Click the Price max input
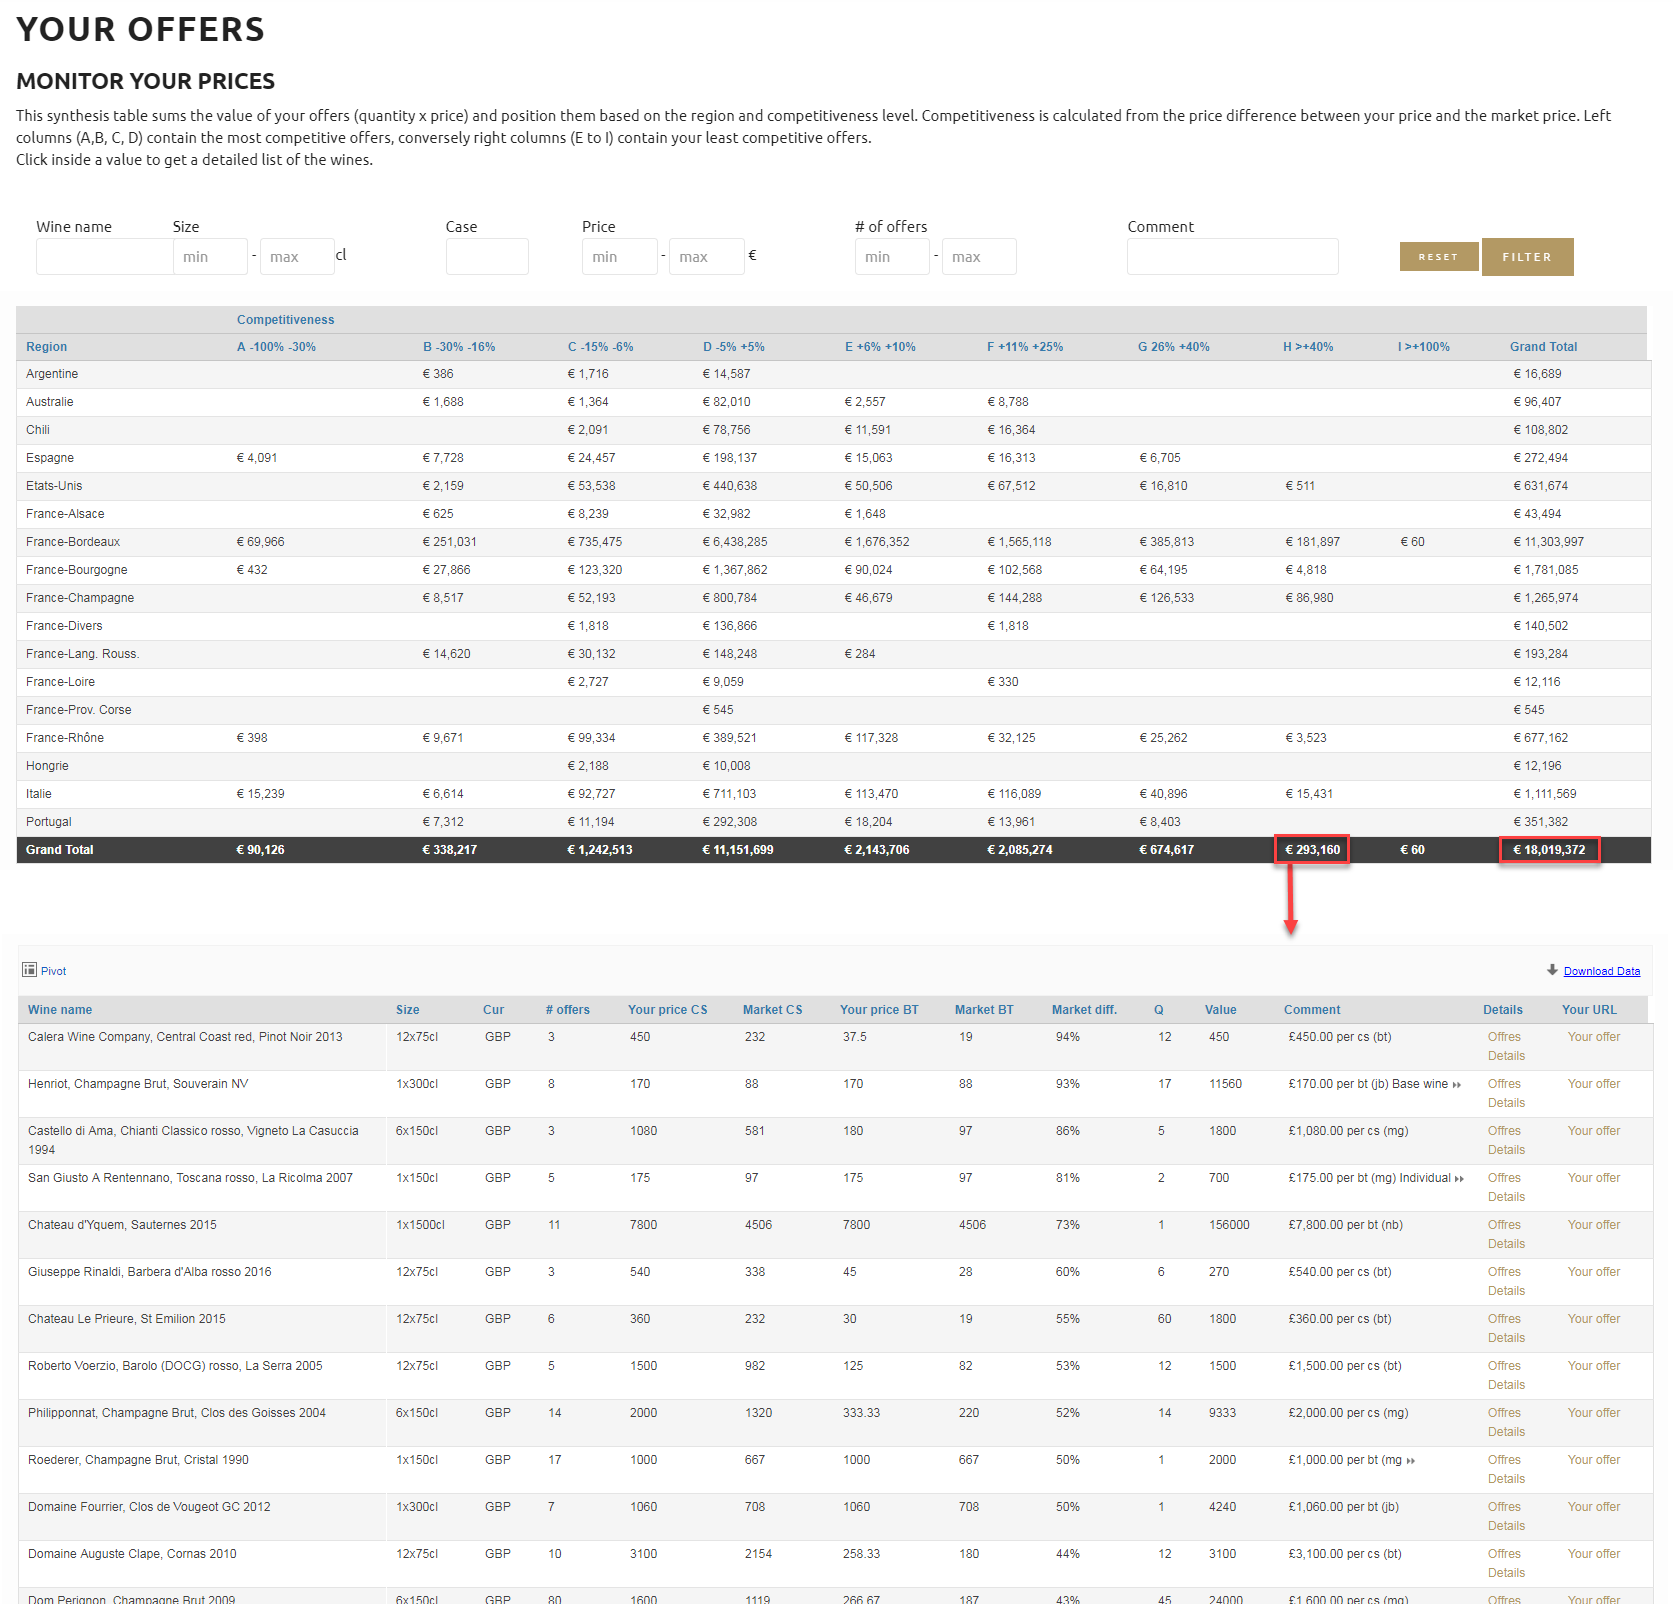 click(x=707, y=256)
